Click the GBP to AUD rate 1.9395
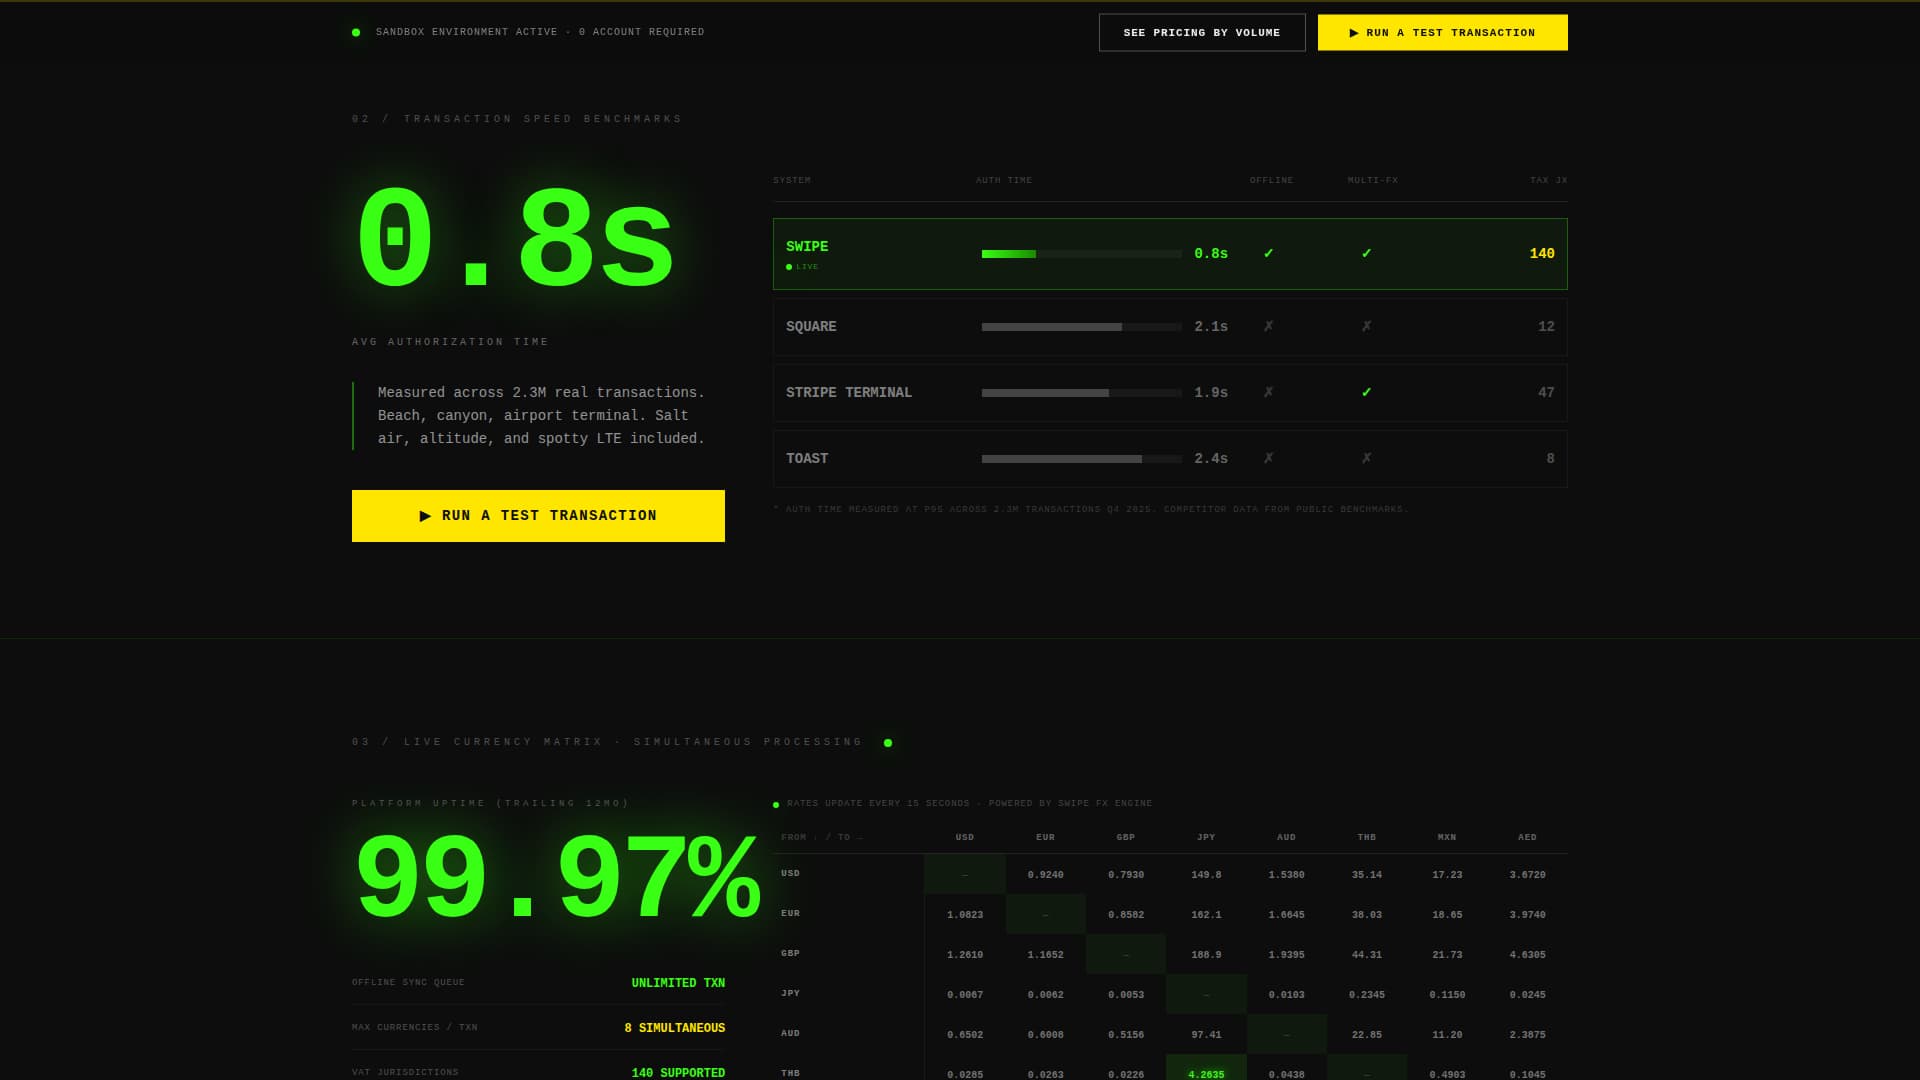Screen dimensions: 1920x1080 1286,955
